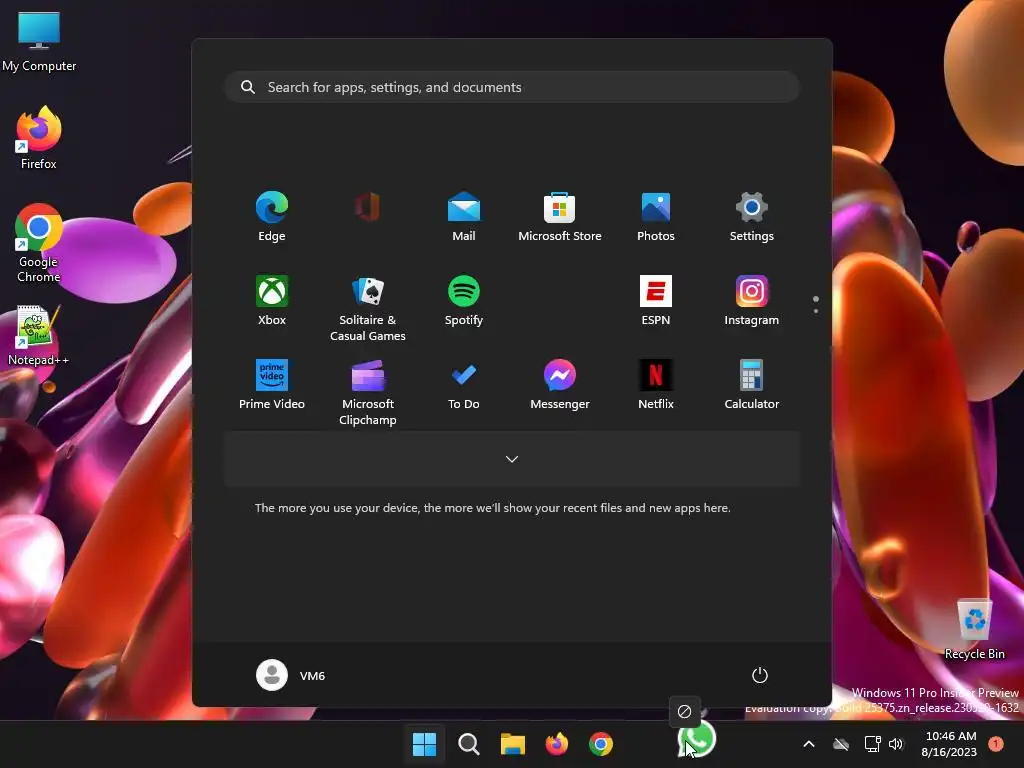Open notification badge in tray

pyautogui.click(x=996, y=743)
